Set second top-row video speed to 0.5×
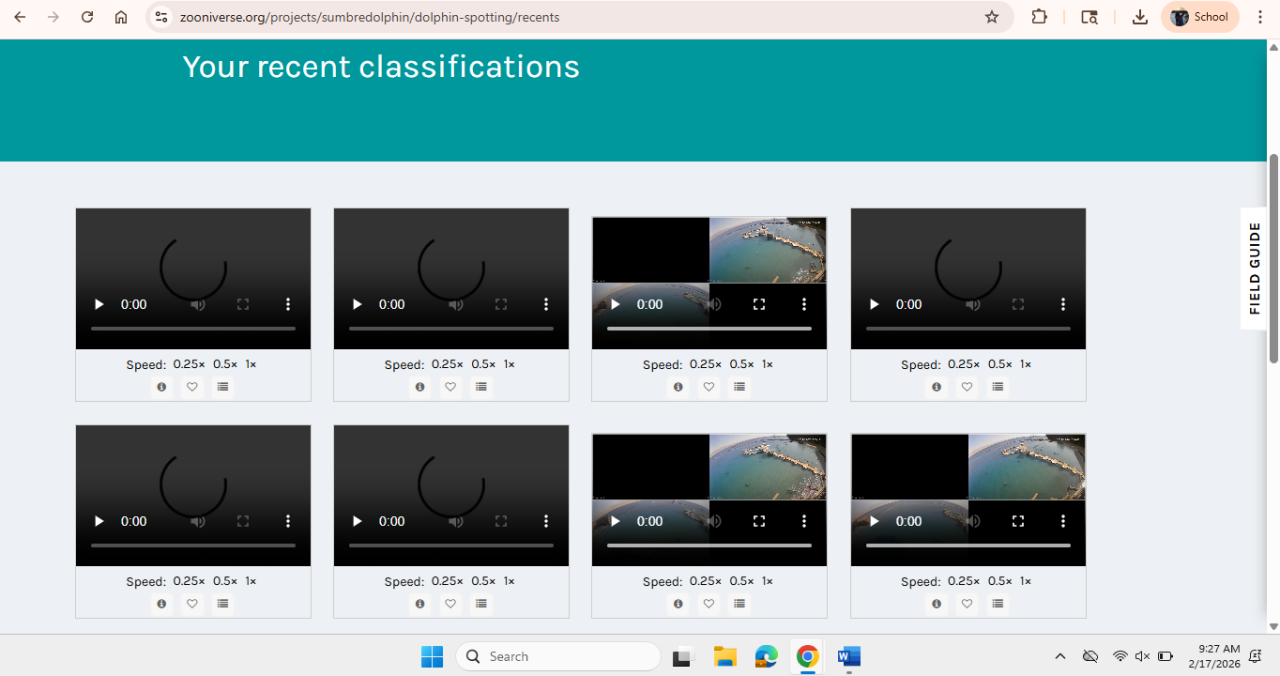This screenshot has height=676, width=1280. click(483, 365)
